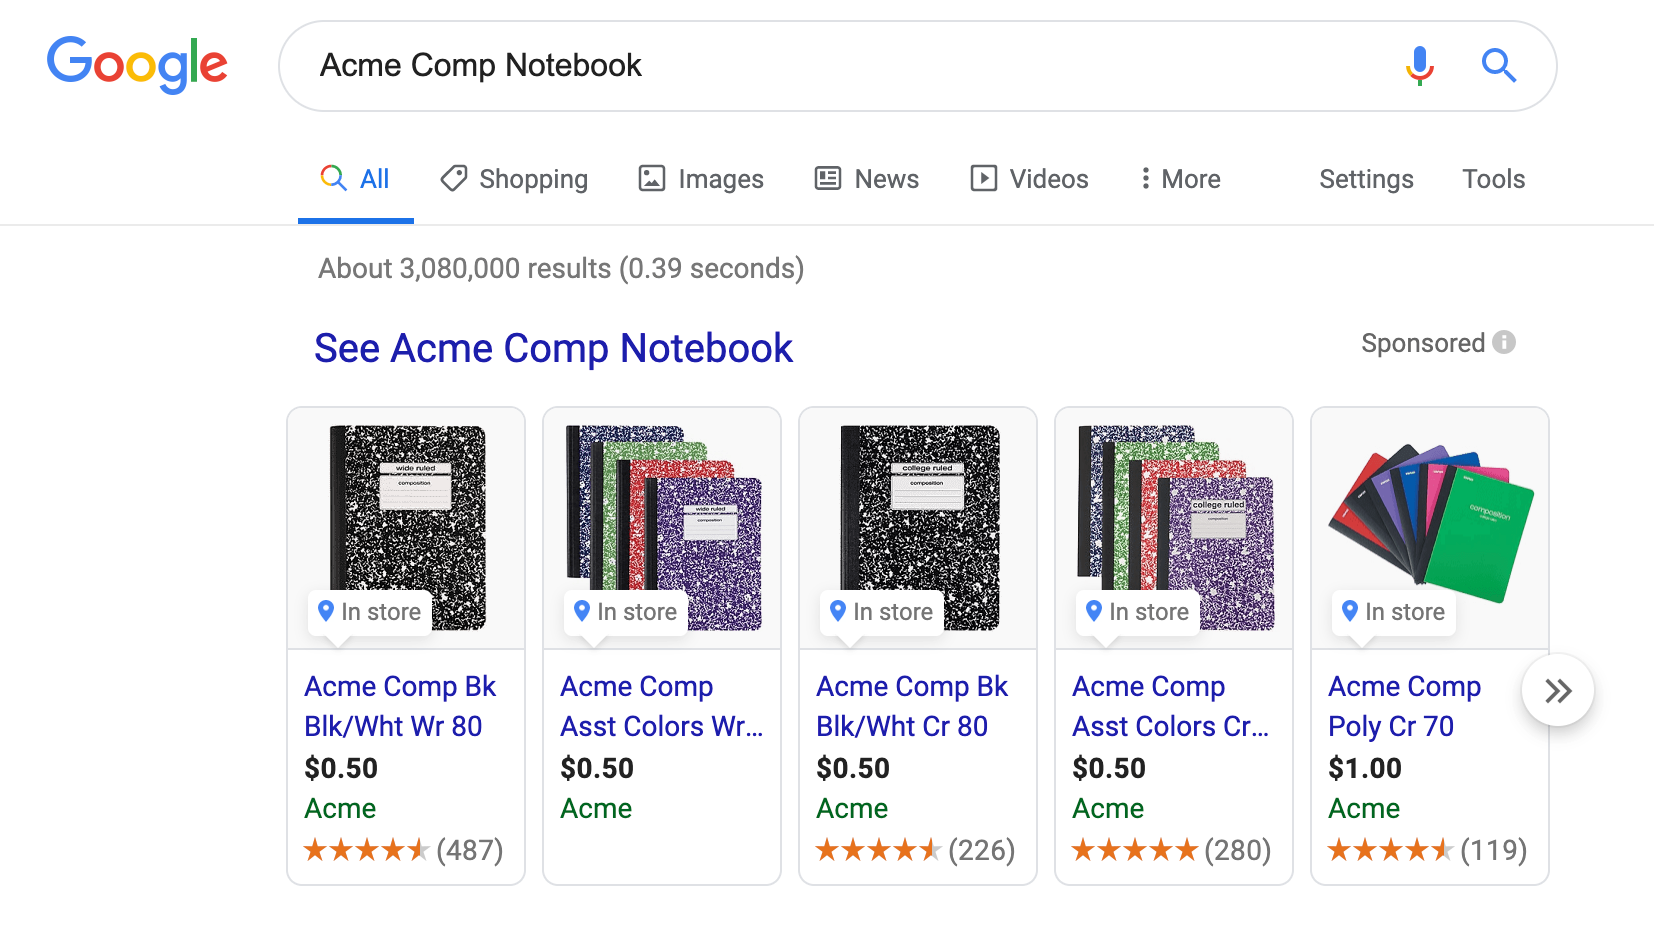Switch to the Images tab
The image size is (1654, 928).
tap(701, 179)
